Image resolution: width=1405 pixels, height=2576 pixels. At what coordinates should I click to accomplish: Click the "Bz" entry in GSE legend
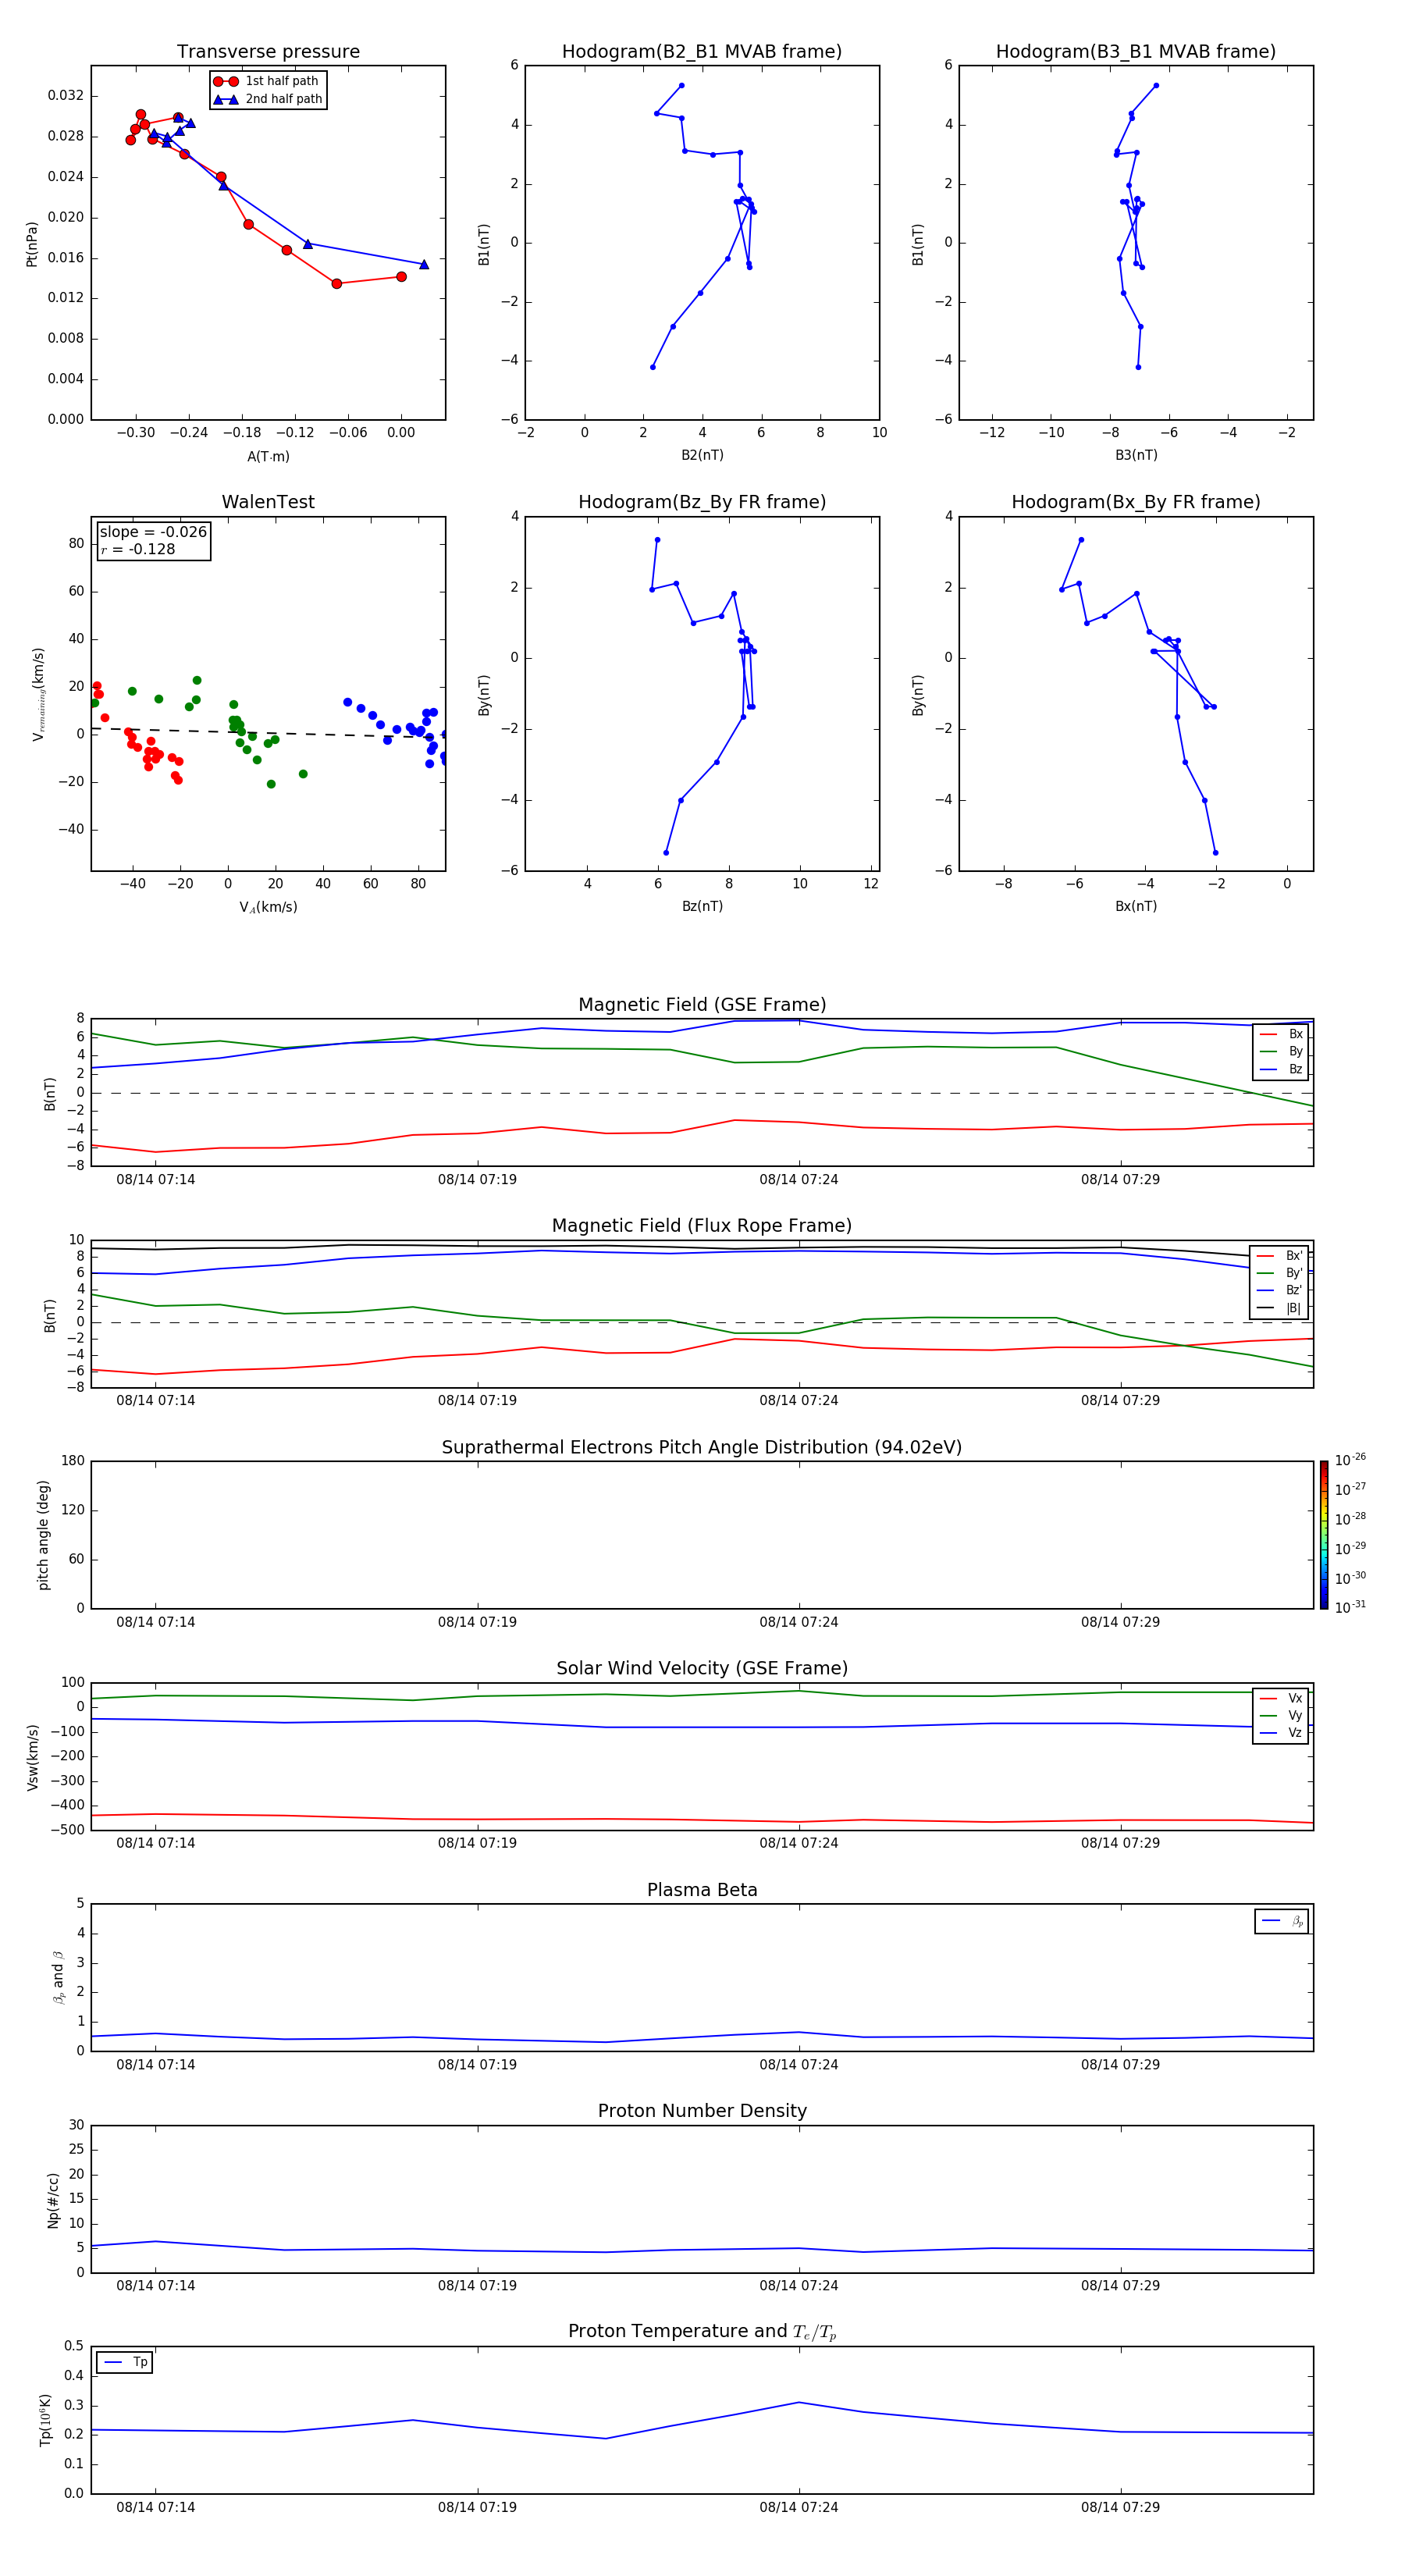point(1281,1069)
